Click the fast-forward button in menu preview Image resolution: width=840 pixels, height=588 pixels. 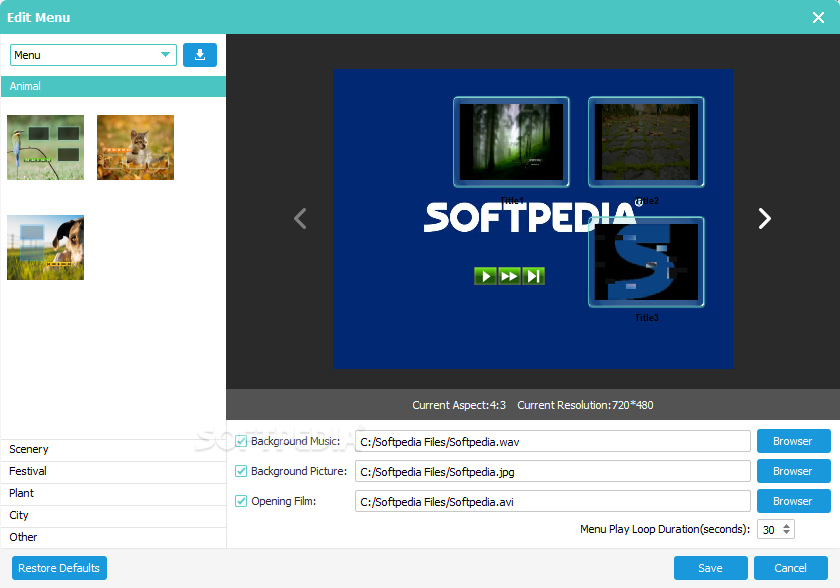pos(509,276)
